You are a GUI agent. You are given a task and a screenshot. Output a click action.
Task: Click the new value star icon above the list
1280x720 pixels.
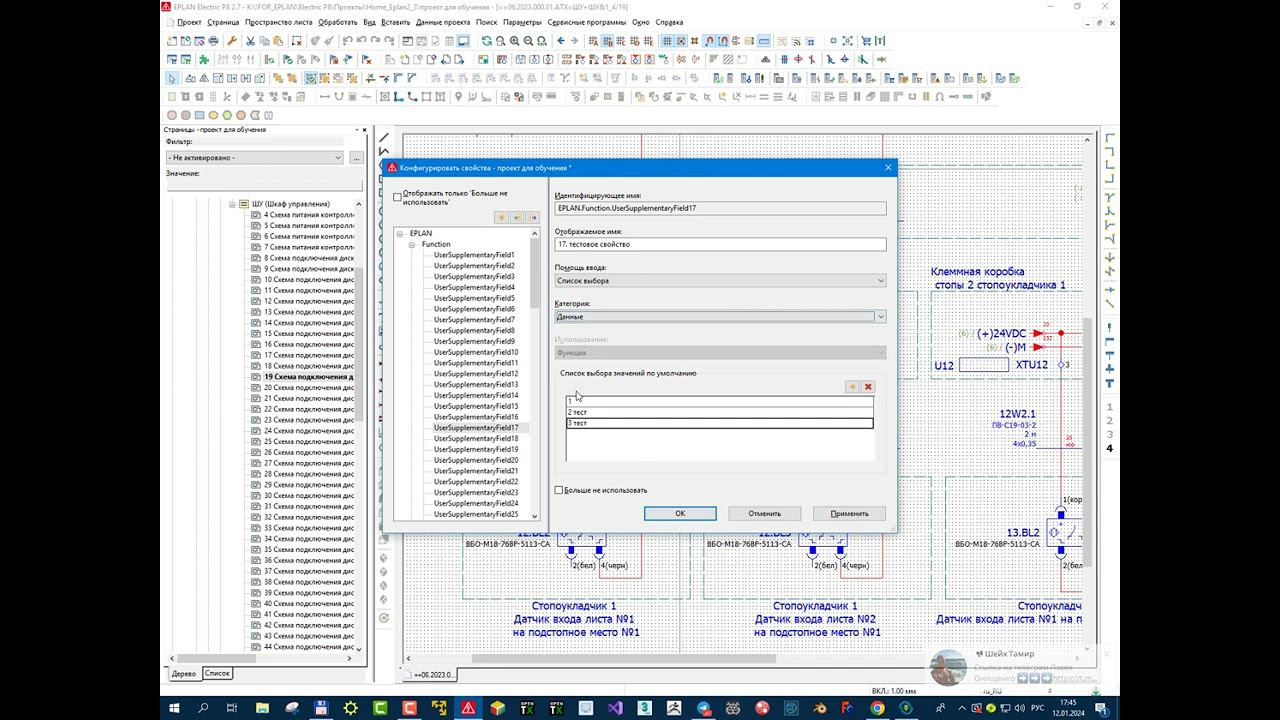(x=852, y=387)
